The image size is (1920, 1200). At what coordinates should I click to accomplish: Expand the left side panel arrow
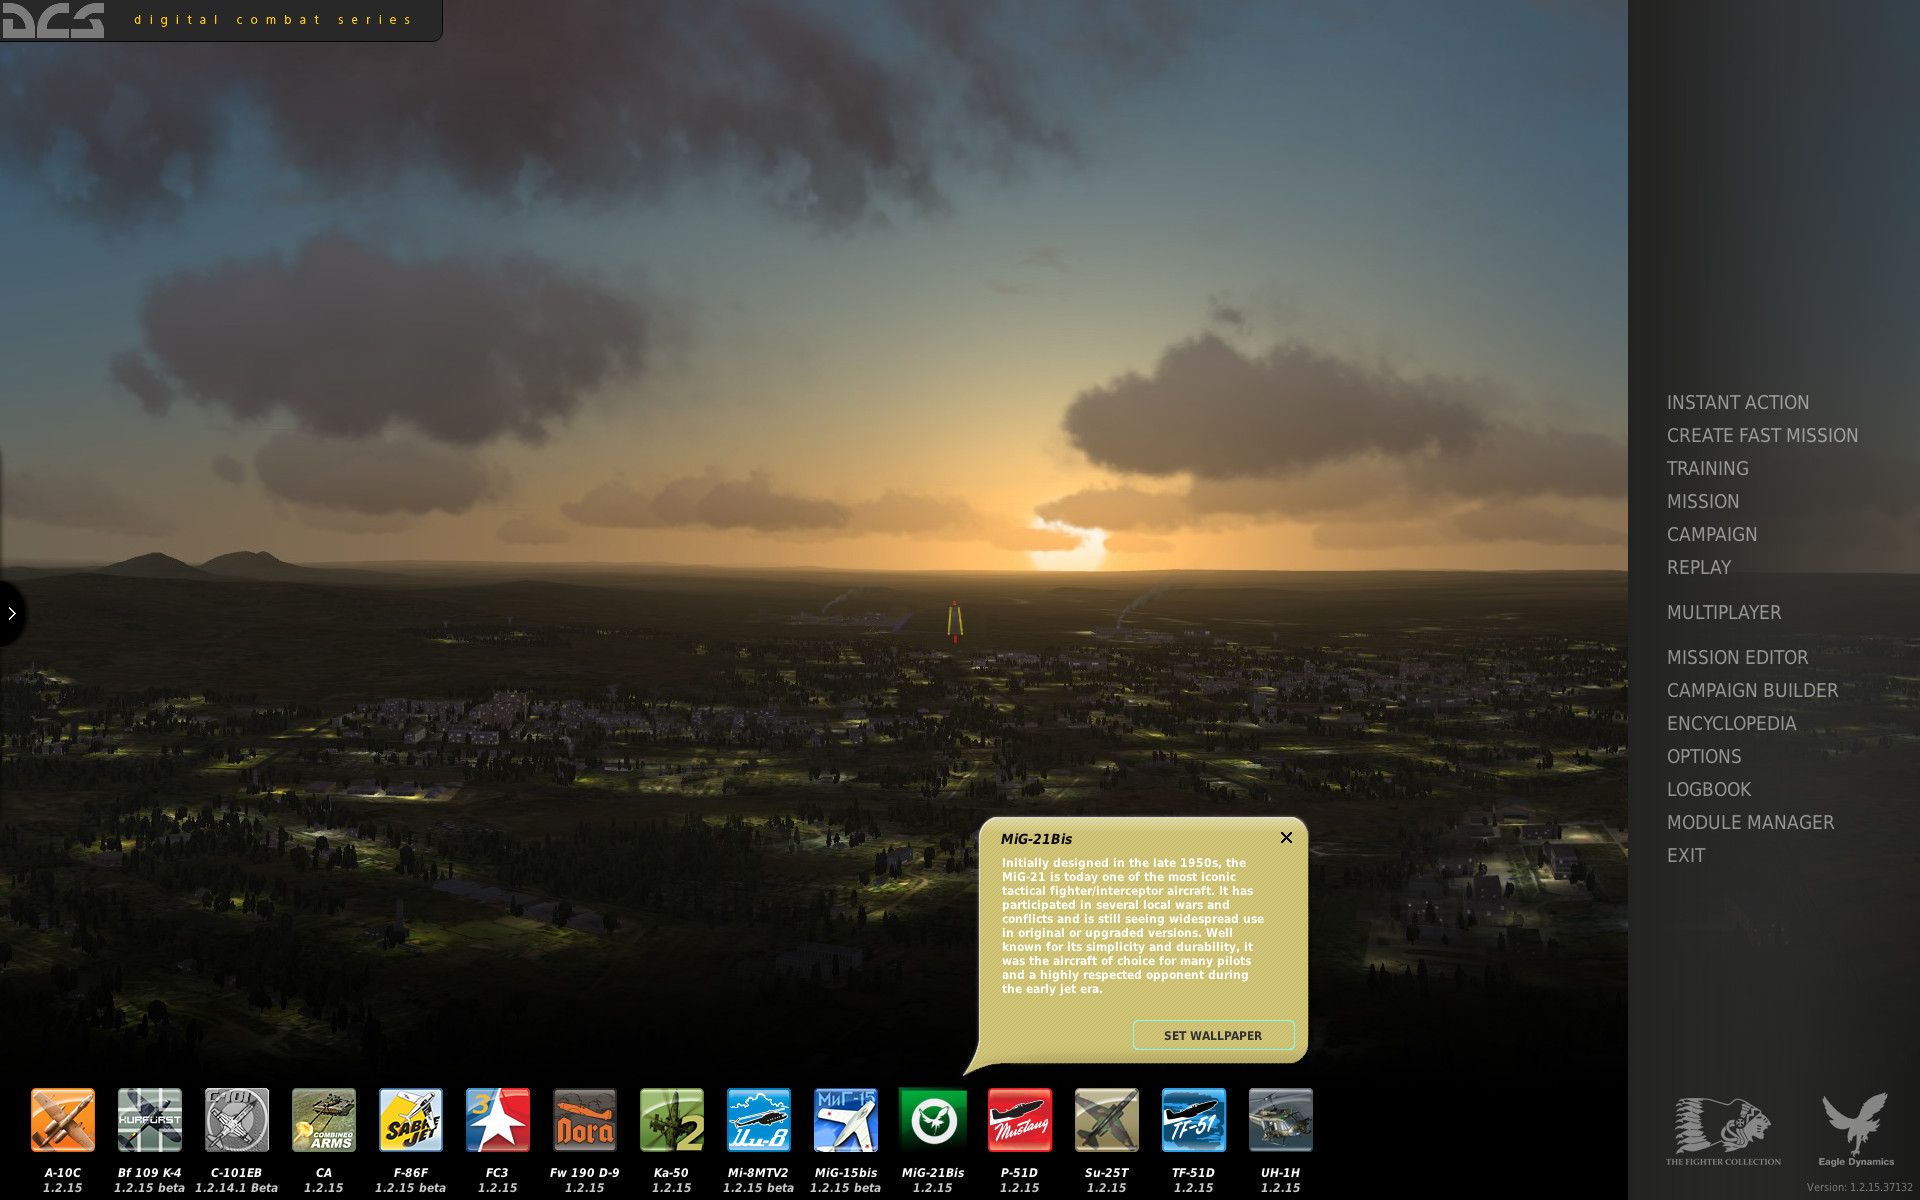point(12,613)
